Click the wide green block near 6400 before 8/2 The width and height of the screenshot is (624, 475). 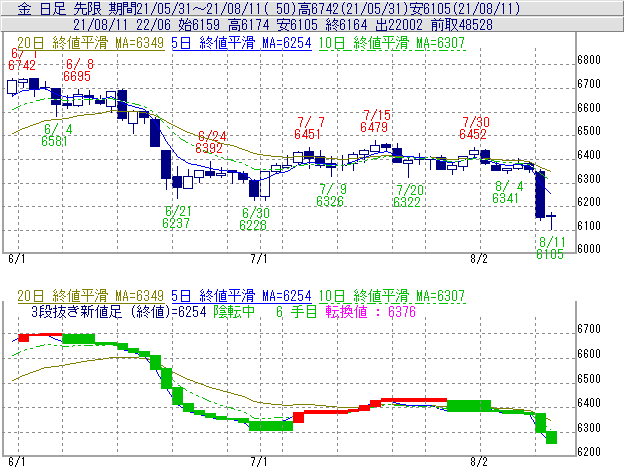click(x=469, y=406)
